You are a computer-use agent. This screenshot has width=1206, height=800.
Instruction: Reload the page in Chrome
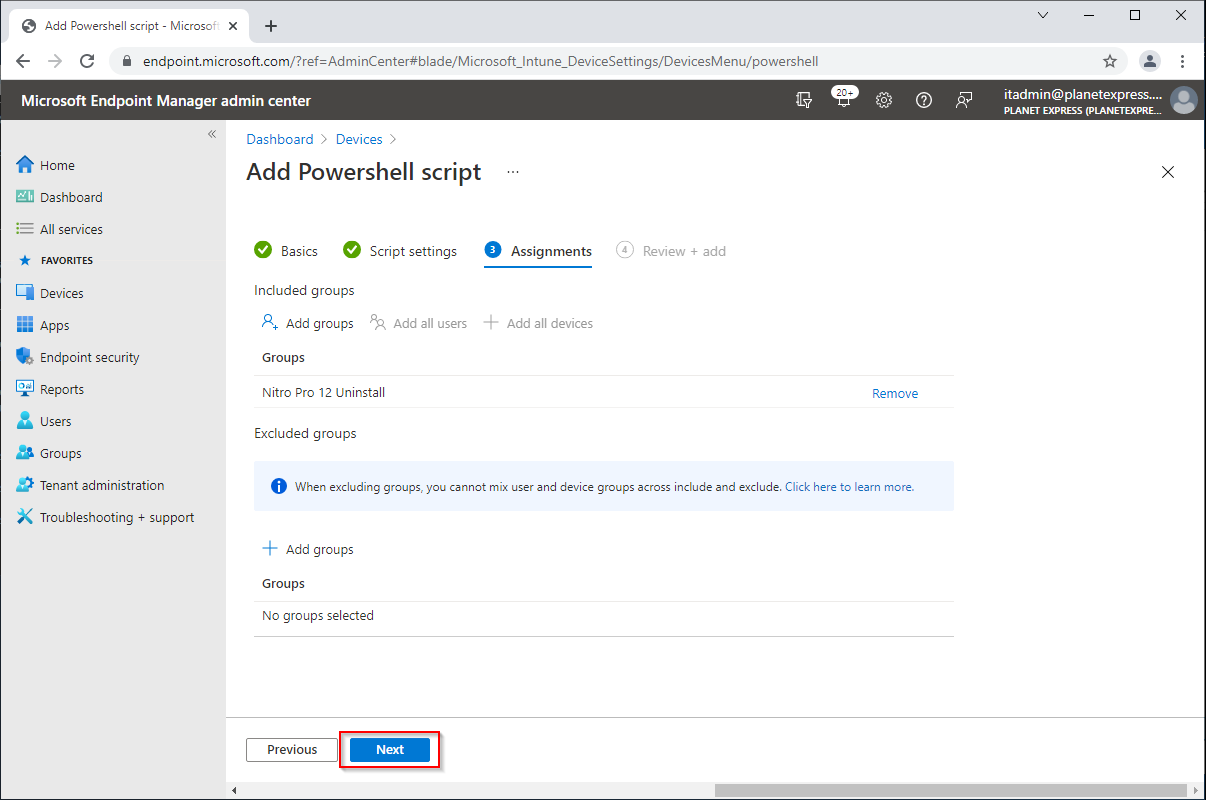point(87,61)
